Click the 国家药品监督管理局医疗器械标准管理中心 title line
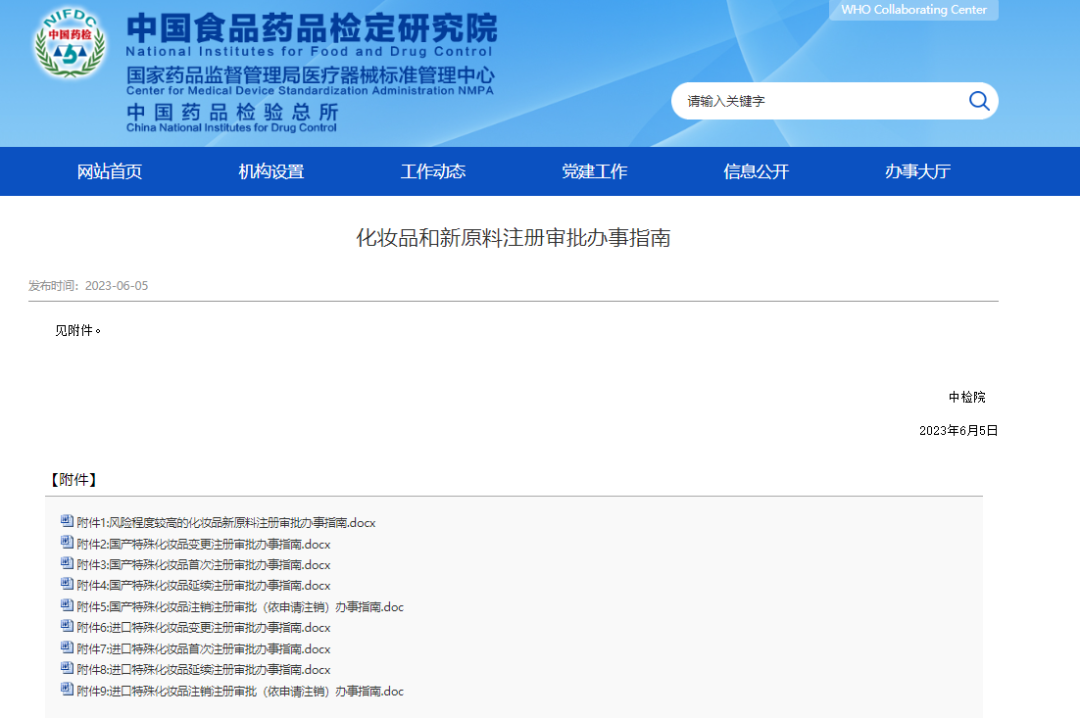The image size is (1080, 718). [x=310, y=75]
